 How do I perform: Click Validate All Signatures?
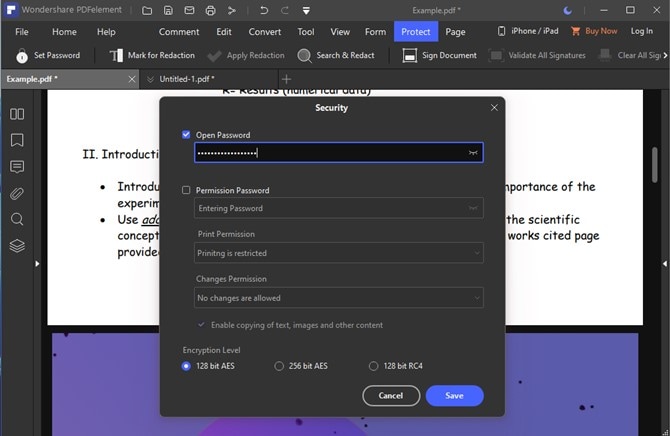(x=537, y=55)
